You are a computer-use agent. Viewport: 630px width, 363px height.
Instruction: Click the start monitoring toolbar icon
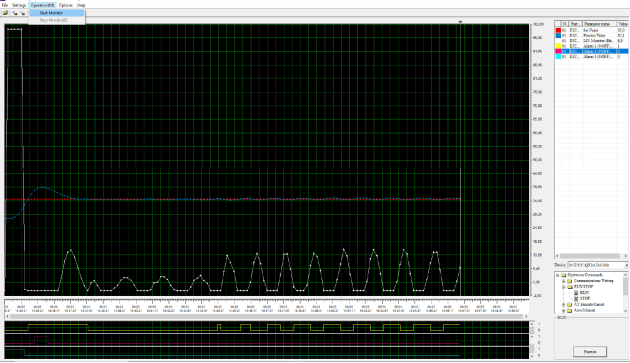click(x=15, y=13)
